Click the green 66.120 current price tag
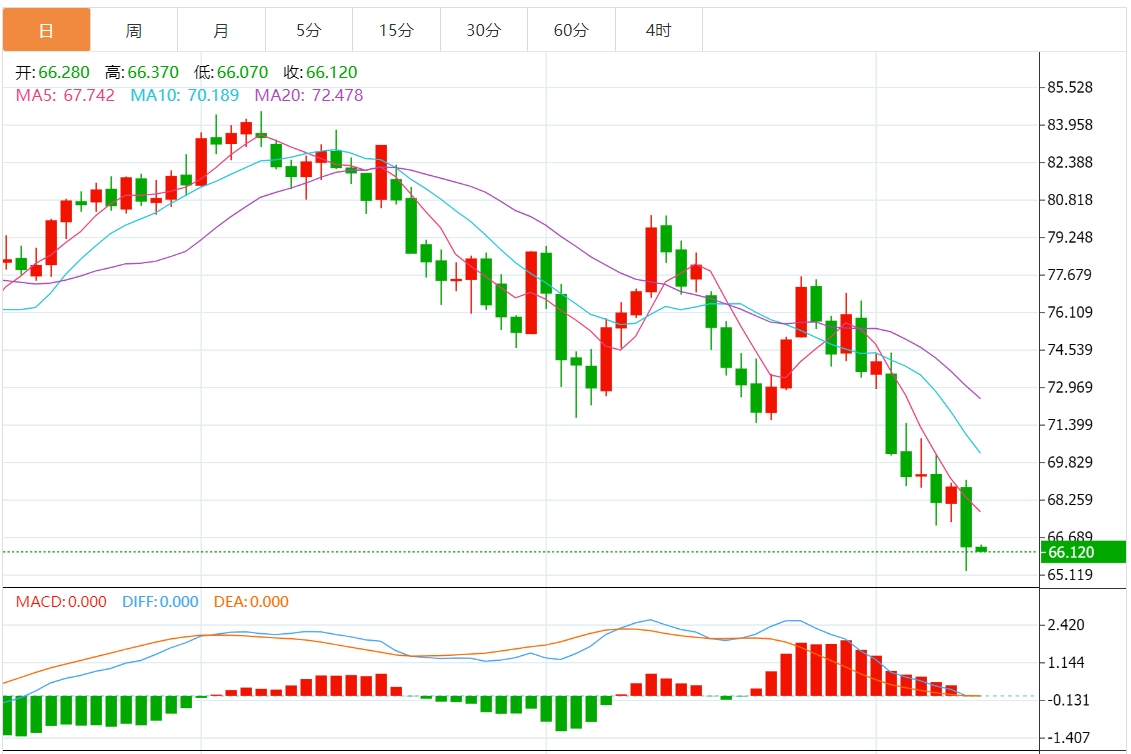Screen dimensions: 1131x754 [1083, 552]
